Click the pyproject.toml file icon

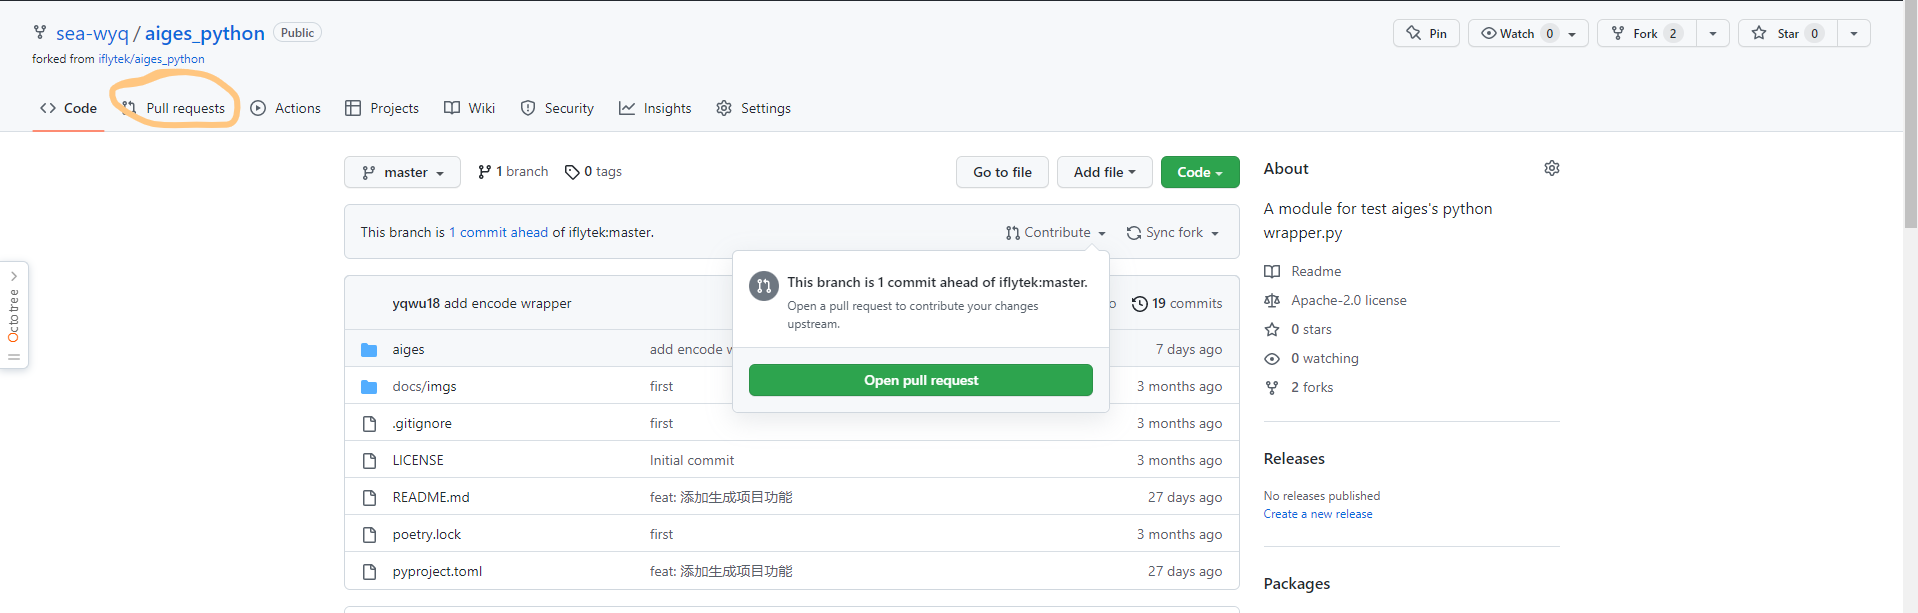point(370,572)
